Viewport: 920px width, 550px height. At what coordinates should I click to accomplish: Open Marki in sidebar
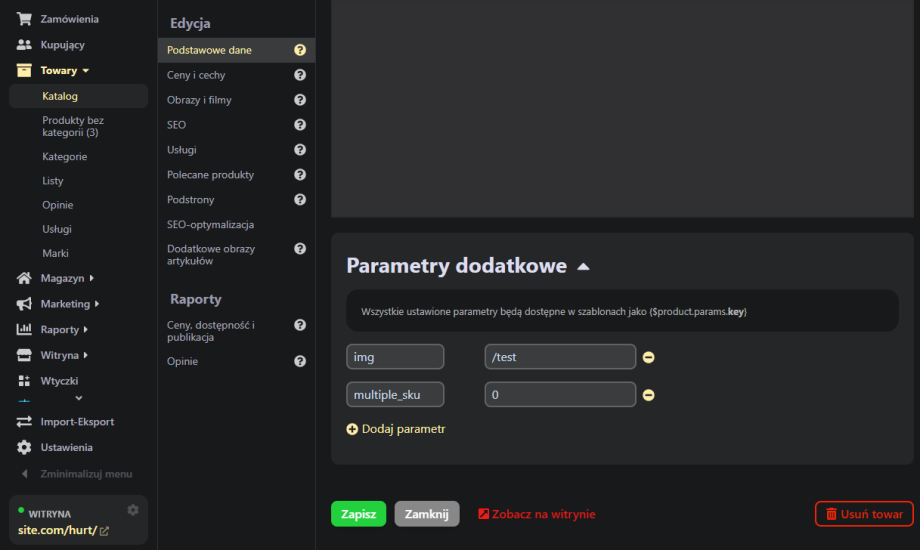[x=55, y=253]
